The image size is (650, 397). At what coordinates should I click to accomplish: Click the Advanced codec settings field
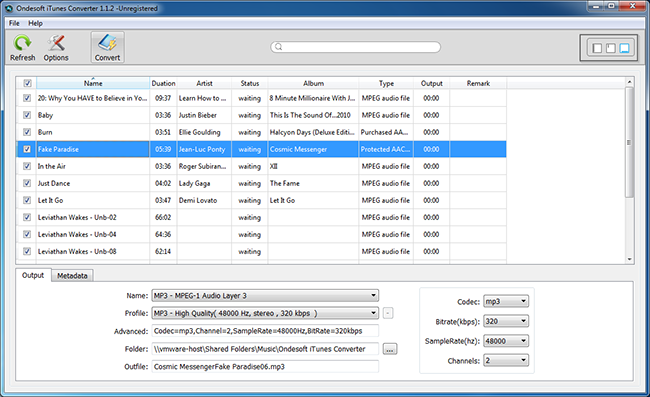coord(265,331)
